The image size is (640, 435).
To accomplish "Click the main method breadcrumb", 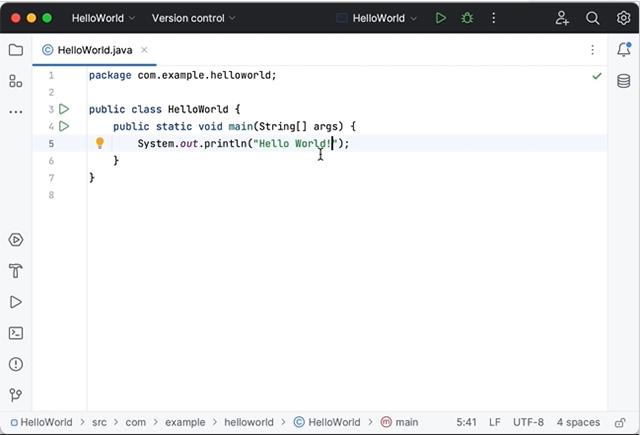I will [x=399, y=422].
